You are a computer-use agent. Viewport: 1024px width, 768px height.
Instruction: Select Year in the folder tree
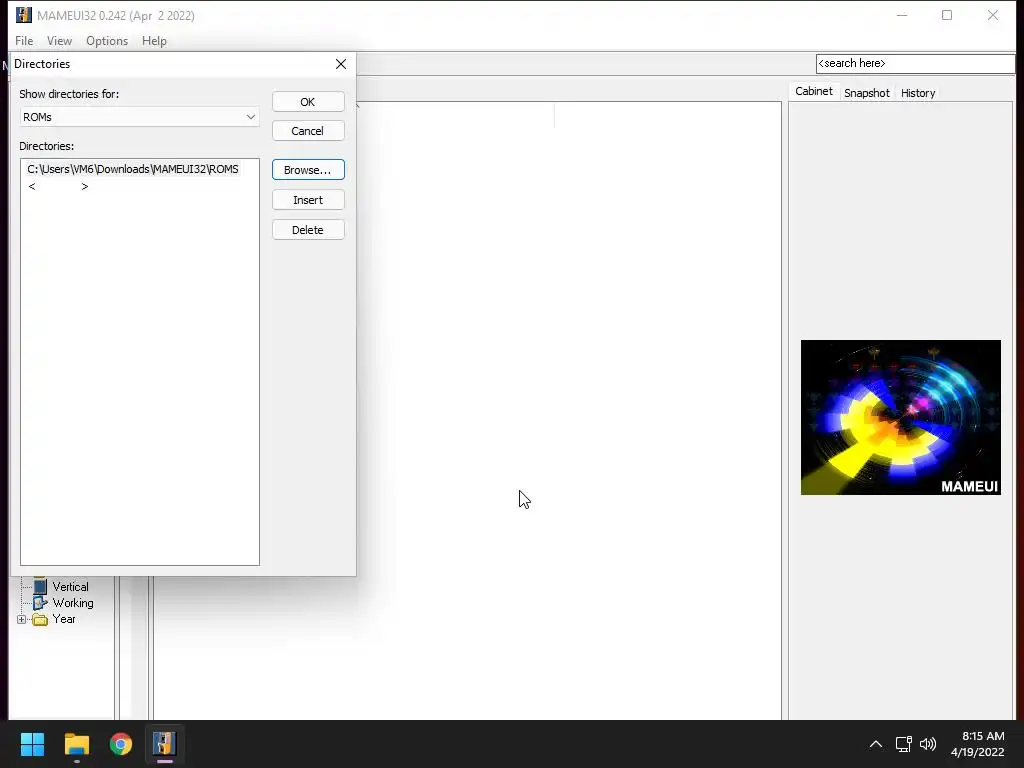[64, 619]
